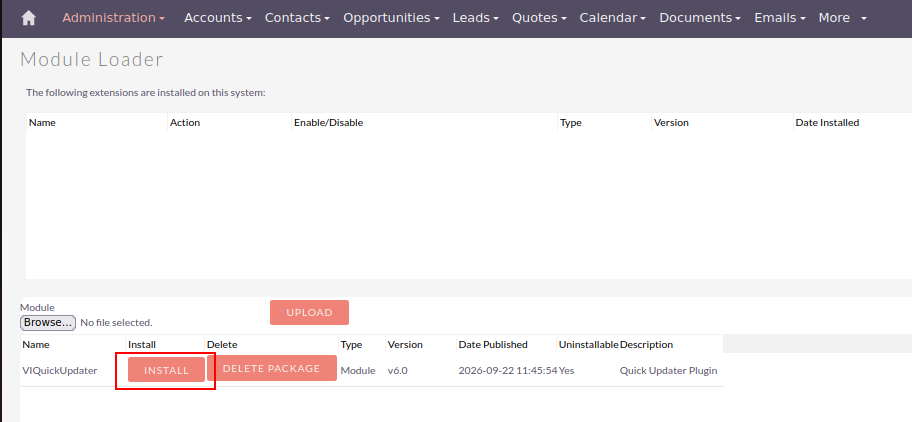Image resolution: width=912 pixels, height=422 pixels.
Task: Click the v6.0 version value
Action: (398, 370)
